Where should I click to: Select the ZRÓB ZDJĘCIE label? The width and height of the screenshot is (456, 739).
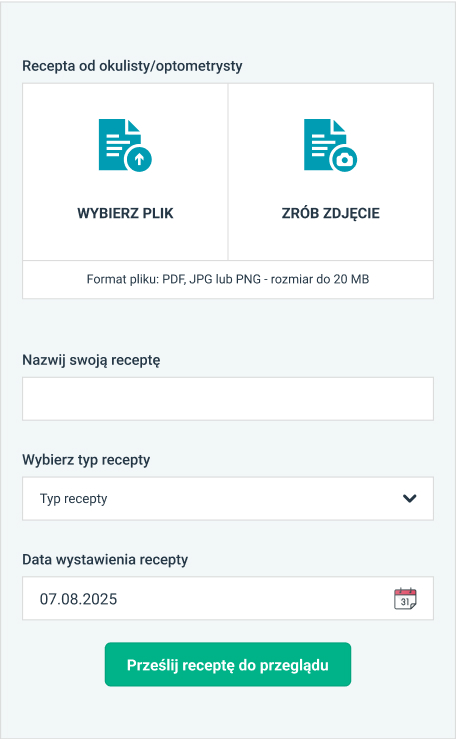pos(331,213)
